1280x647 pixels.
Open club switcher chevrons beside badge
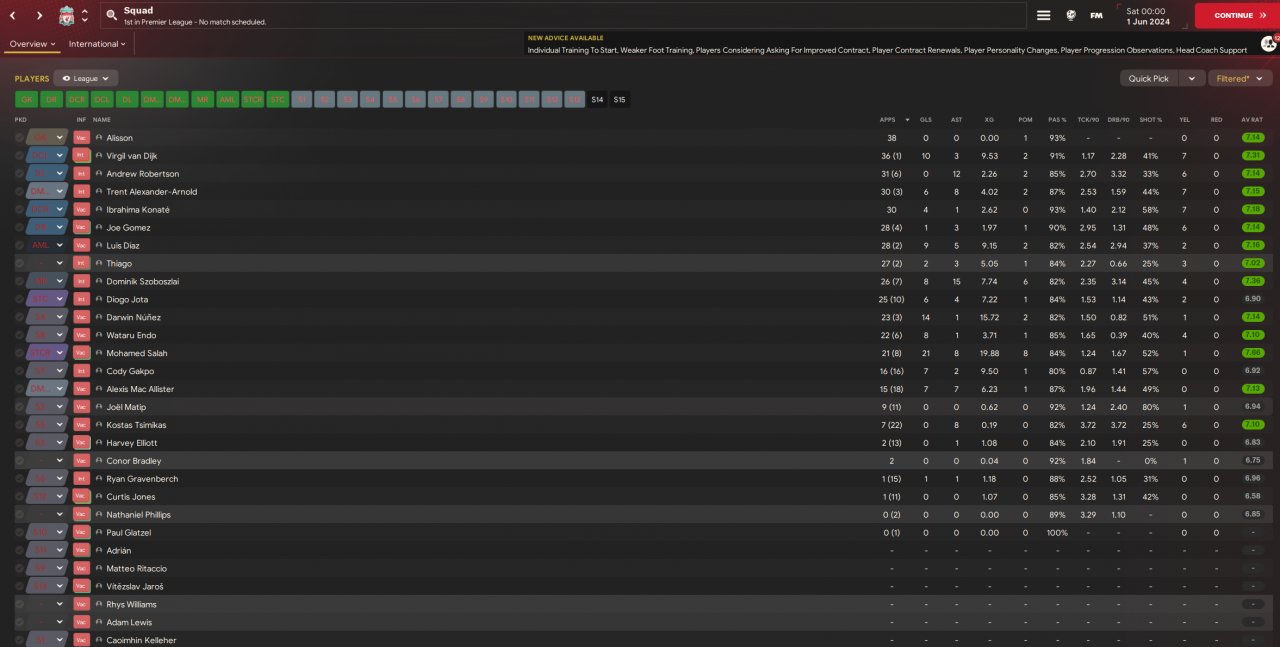pyautogui.click(x=85, y=16)
